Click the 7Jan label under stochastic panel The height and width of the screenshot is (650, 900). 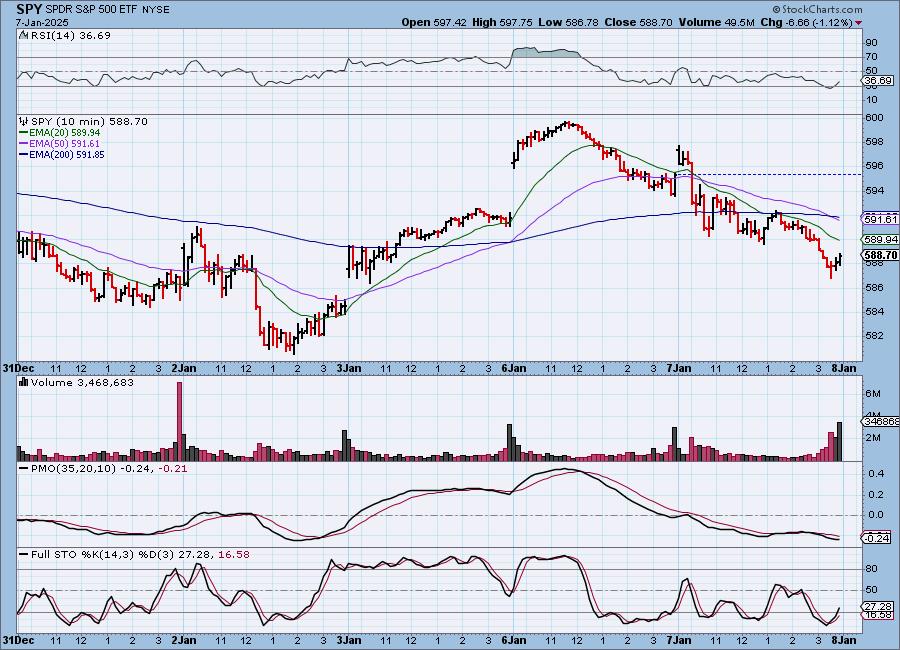click(678, 640)
